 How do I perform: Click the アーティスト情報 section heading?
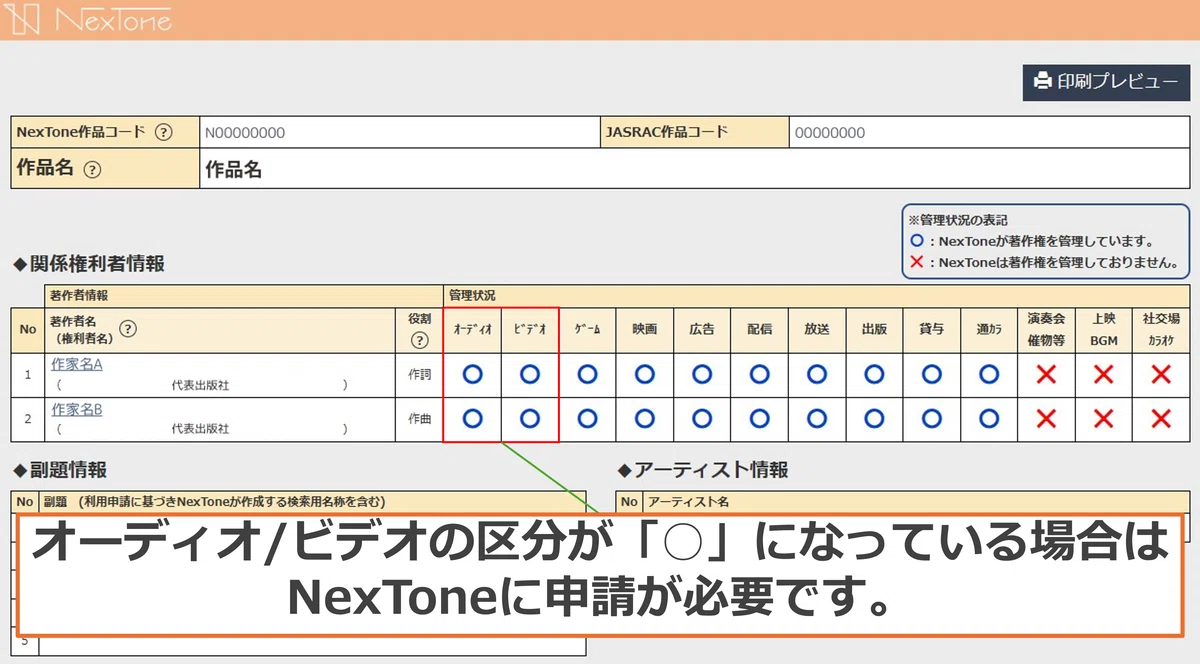point(703,470)
